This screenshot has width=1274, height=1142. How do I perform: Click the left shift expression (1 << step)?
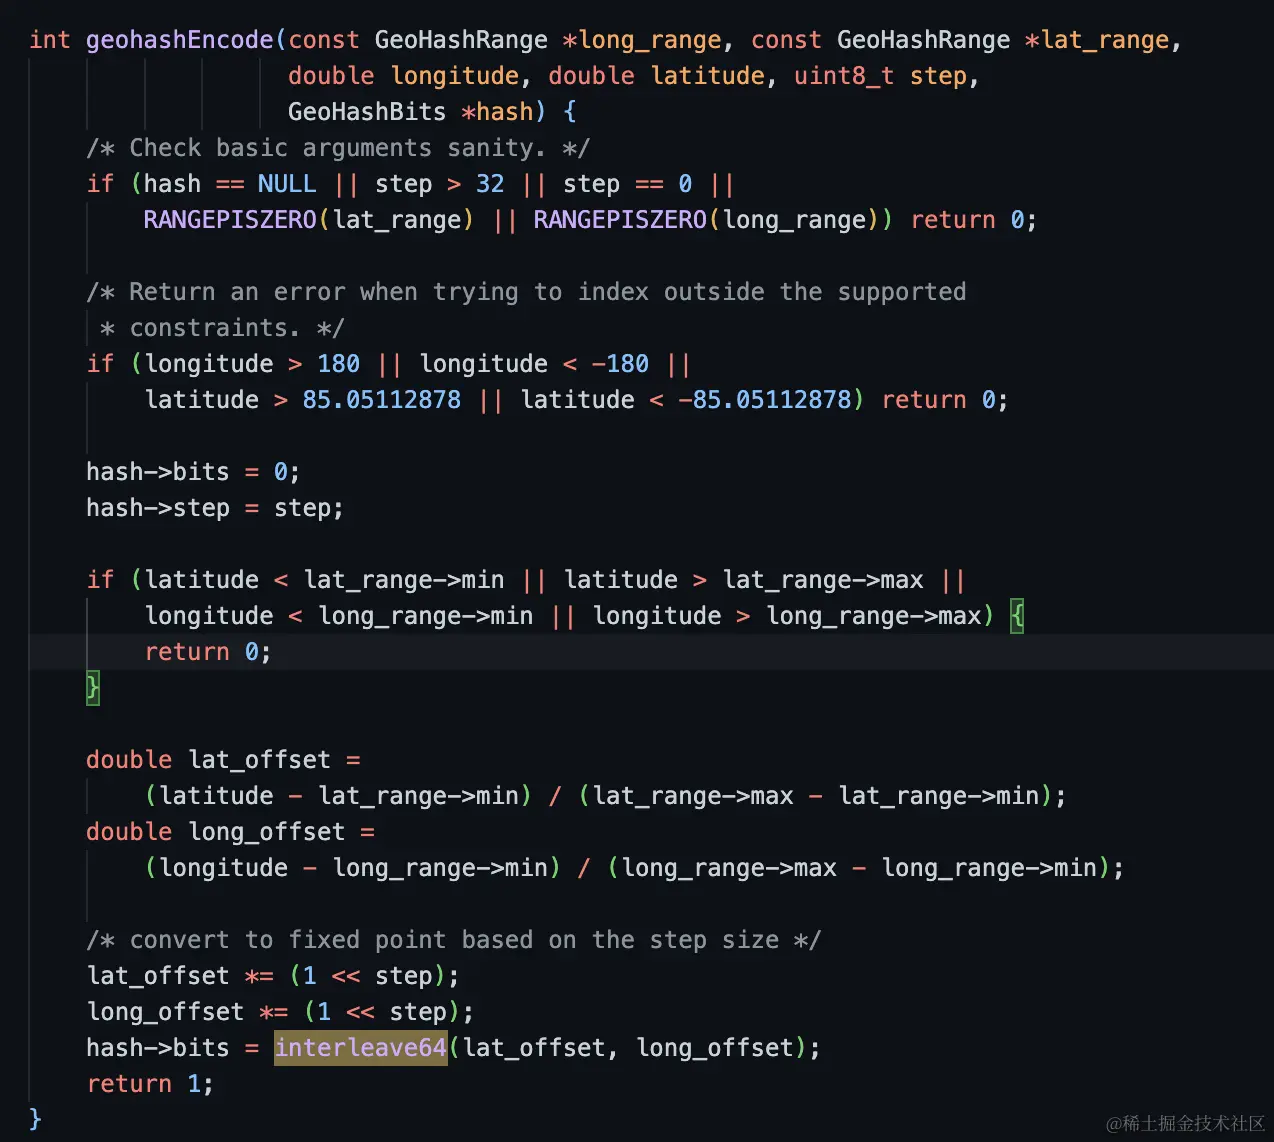point(371,975)
